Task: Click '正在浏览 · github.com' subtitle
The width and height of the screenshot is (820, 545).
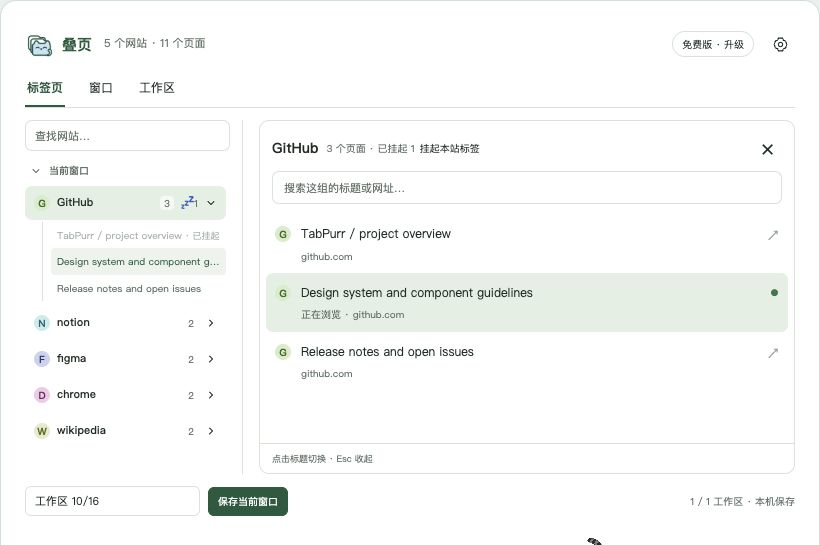Action: pyautogui.click(x=352, y=315)
